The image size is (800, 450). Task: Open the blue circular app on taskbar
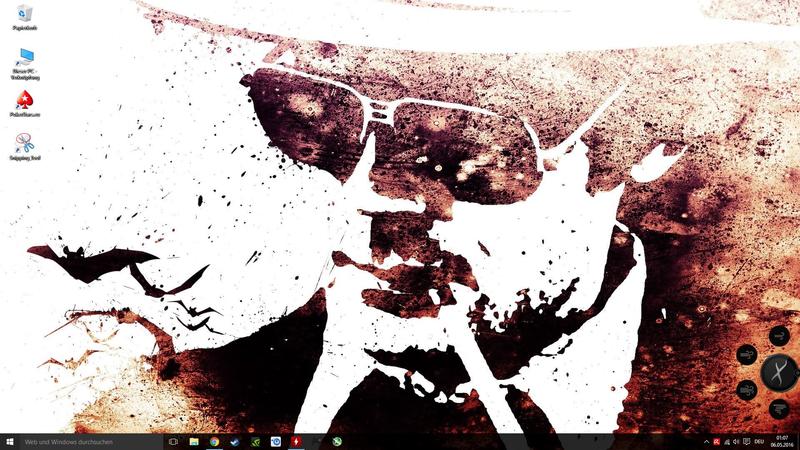pyautogui.click(x=276, y=442)
